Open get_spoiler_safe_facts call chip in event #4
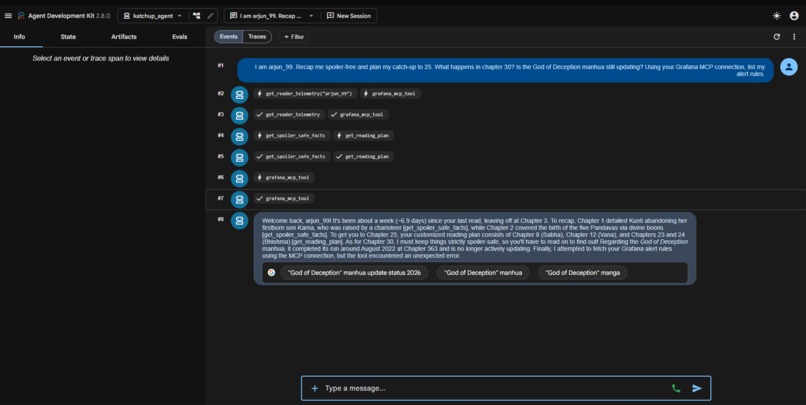The width and height of the screenshot is (806, 405). 292,136
